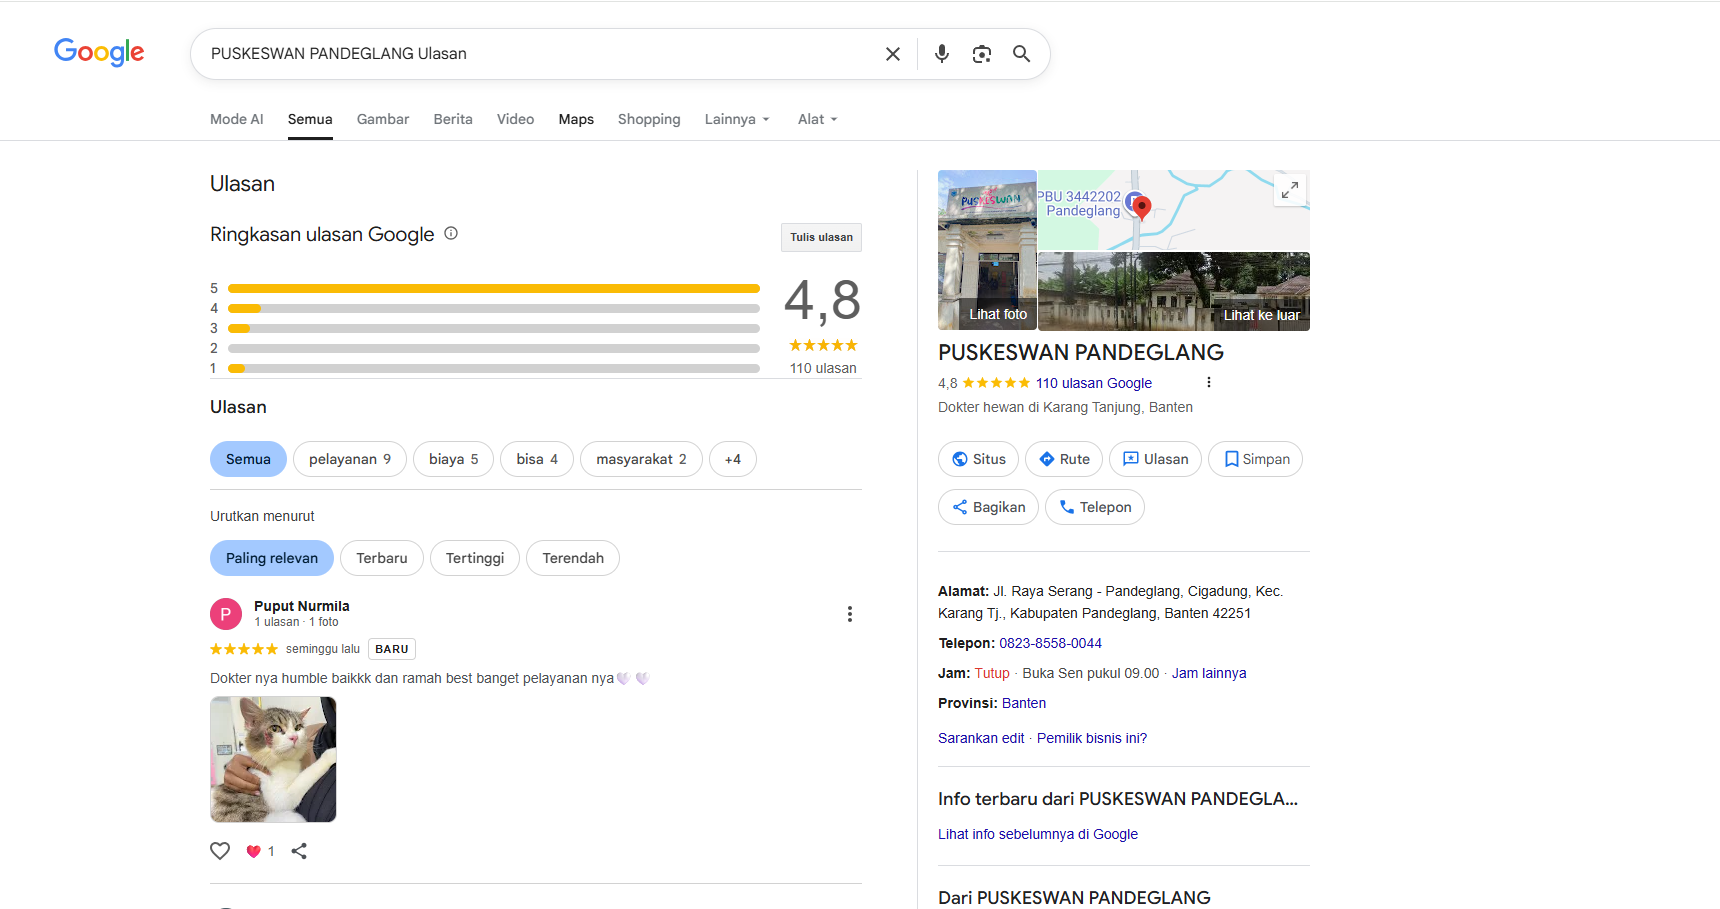Open the three-dot menu on the review
Viewport: 1720px width, 909px height.
point(849,613)
